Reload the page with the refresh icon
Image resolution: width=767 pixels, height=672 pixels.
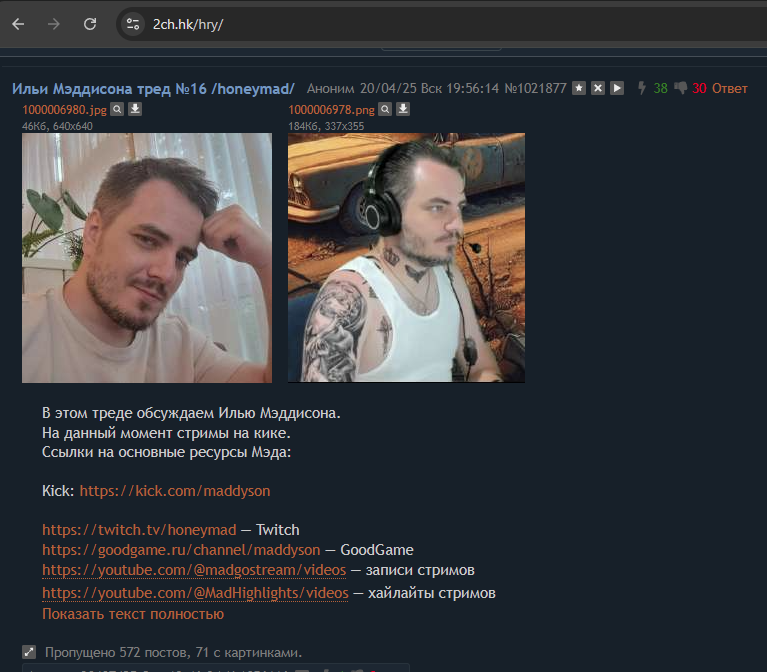click(x=90, y=24)
